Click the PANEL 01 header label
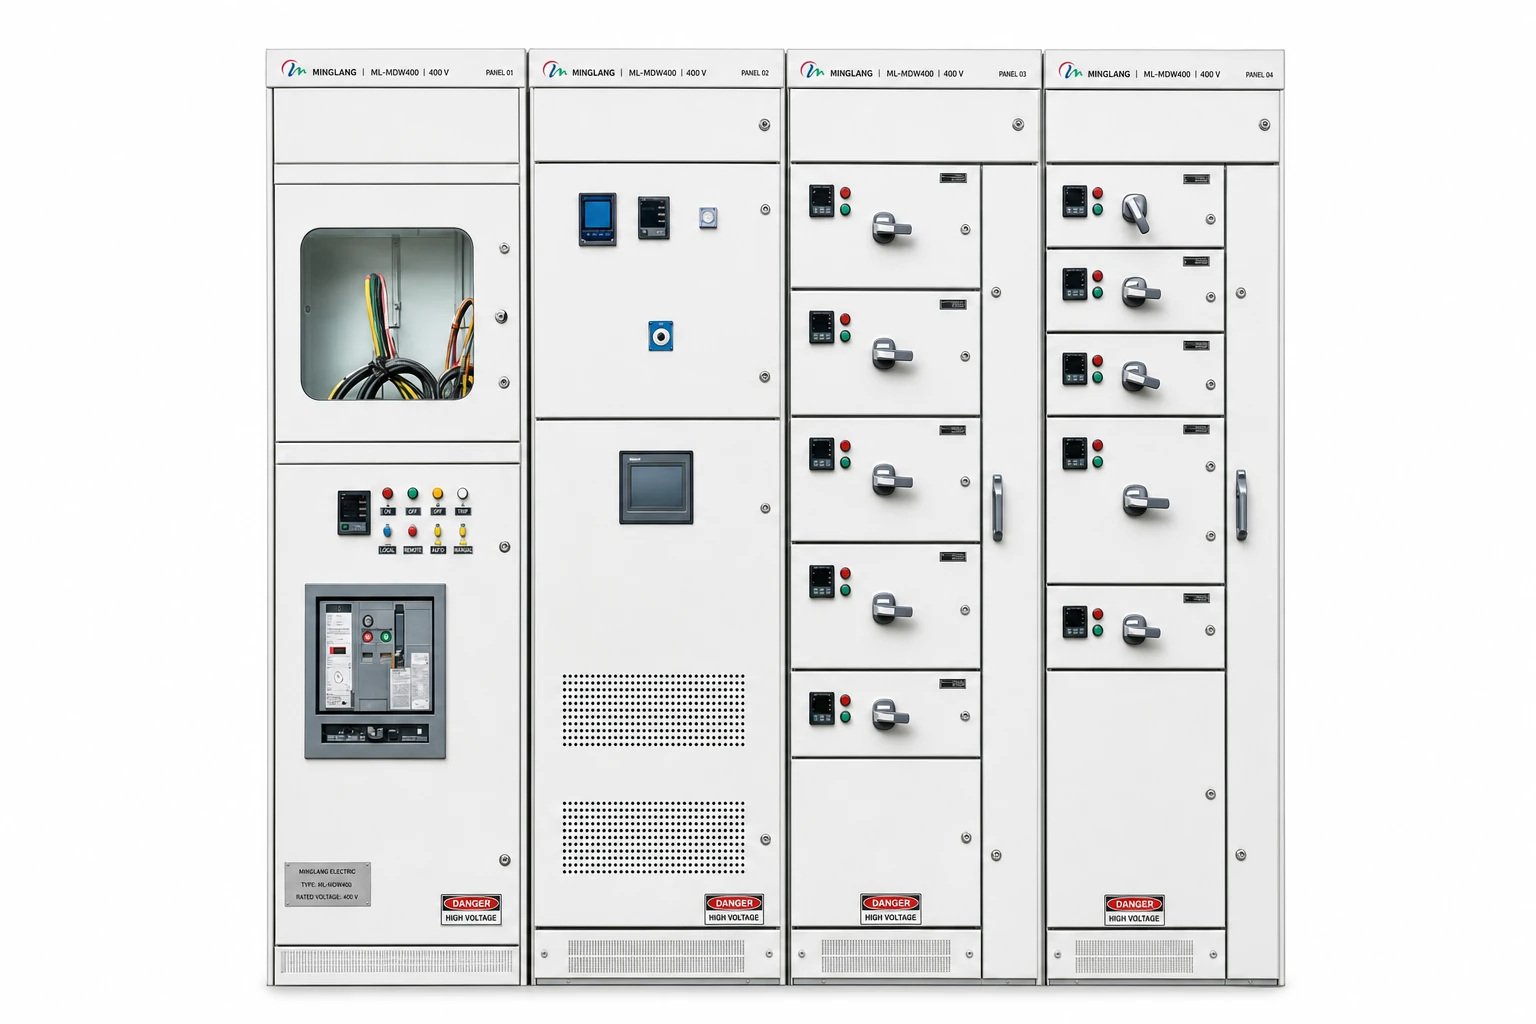Screen dimensions: 1536x1024 [499, 73]
